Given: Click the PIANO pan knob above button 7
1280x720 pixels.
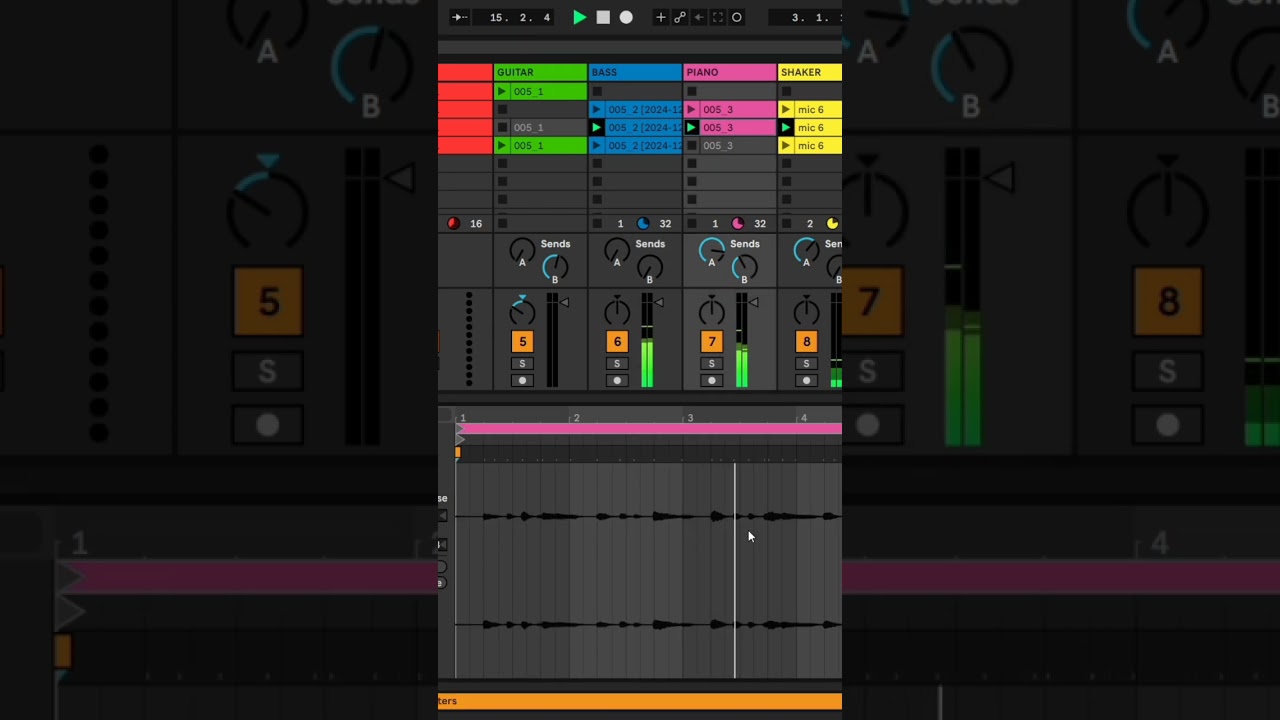Looking at the screenshot, I should click(x=711, y=311).
